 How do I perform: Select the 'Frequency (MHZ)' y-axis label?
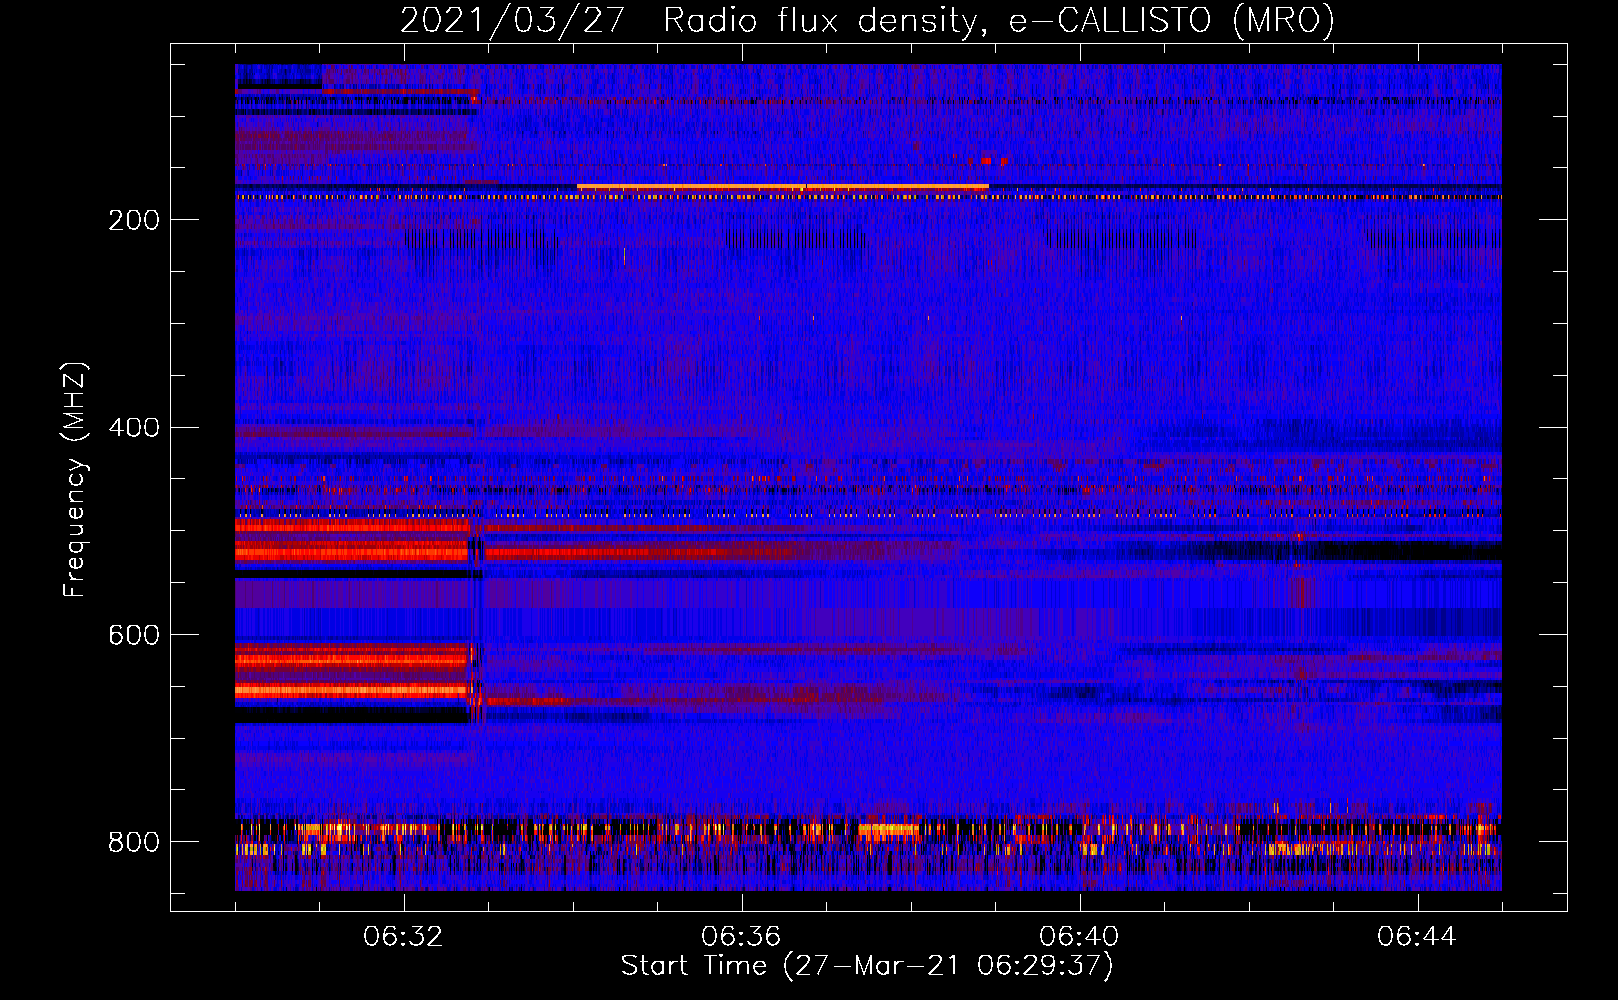pos(75,479)
